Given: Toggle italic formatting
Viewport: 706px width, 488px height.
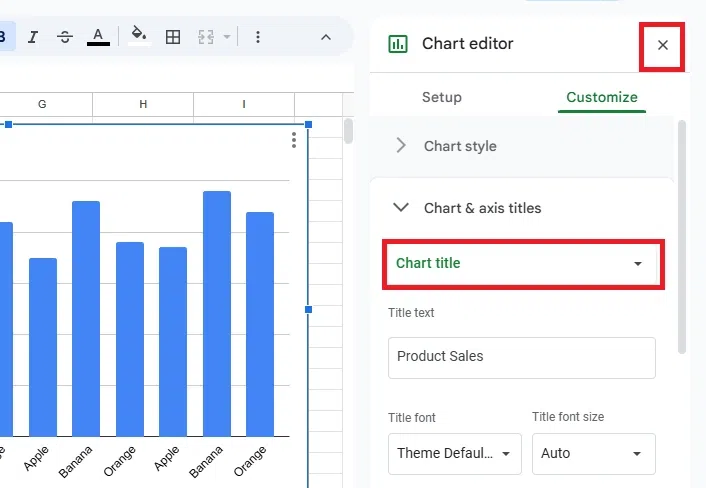Looking at the screenshot, I should (33, 37).
